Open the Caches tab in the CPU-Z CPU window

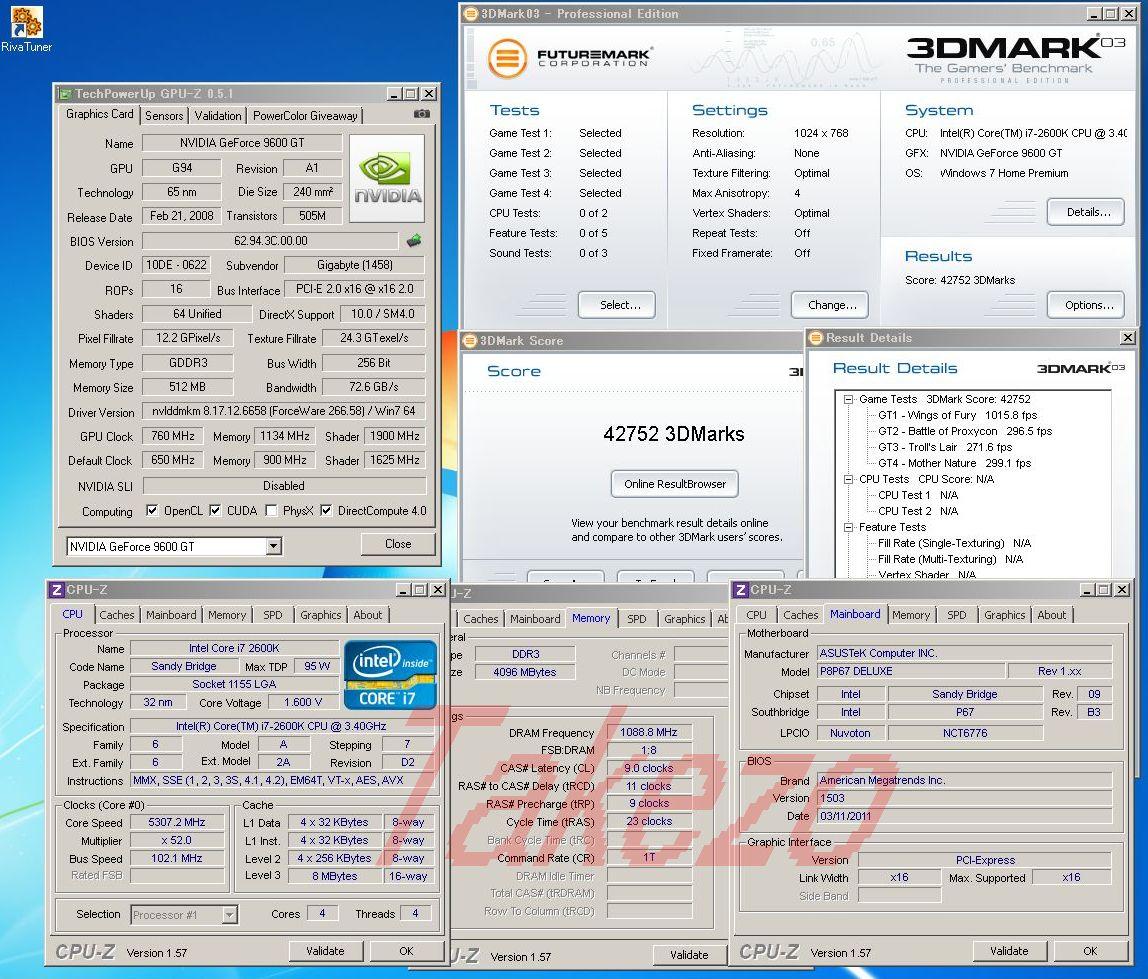[x=117, y=615]
